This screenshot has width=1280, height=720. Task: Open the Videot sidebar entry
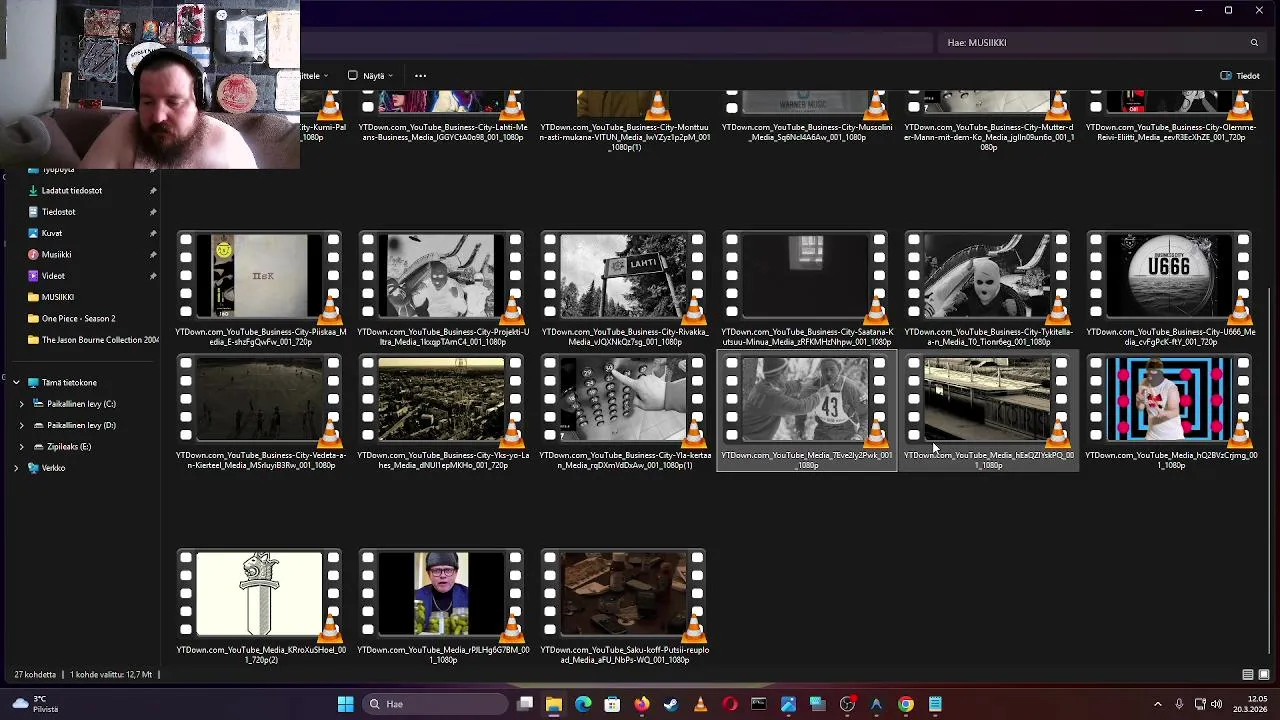[53, 276]
